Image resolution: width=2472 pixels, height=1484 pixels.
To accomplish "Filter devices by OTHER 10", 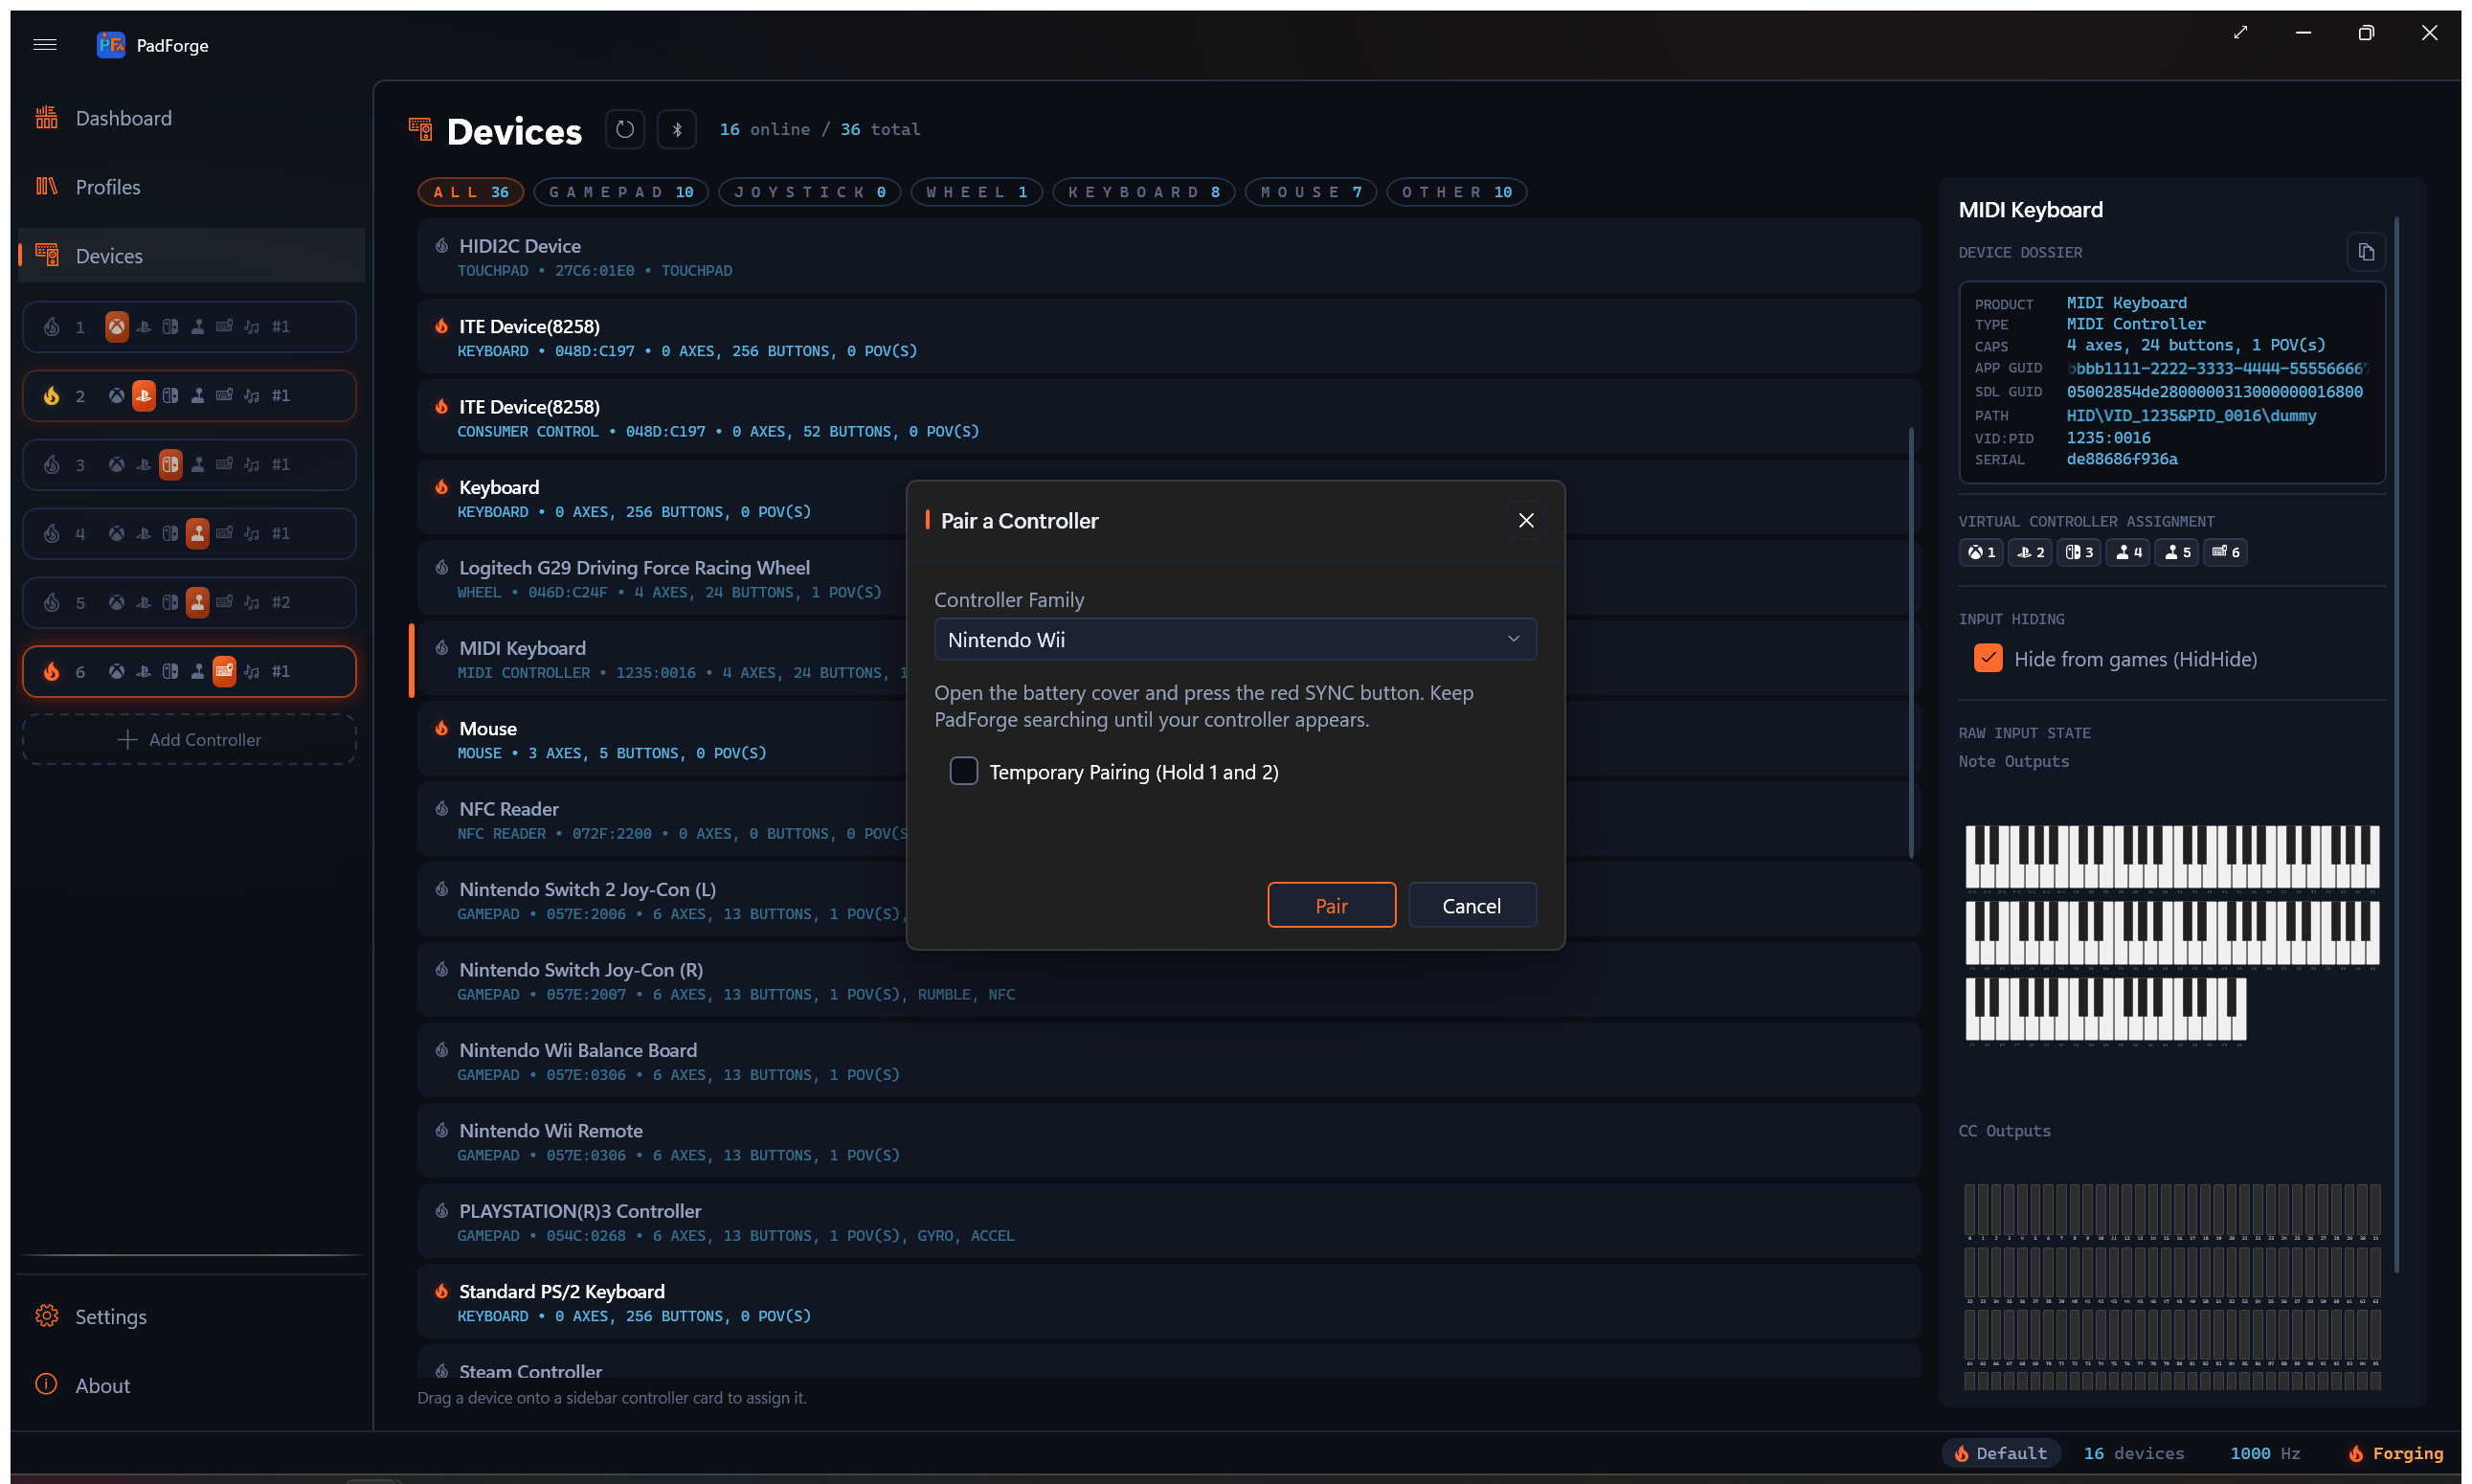I will pyautogui.click(x=1457, y=192).
